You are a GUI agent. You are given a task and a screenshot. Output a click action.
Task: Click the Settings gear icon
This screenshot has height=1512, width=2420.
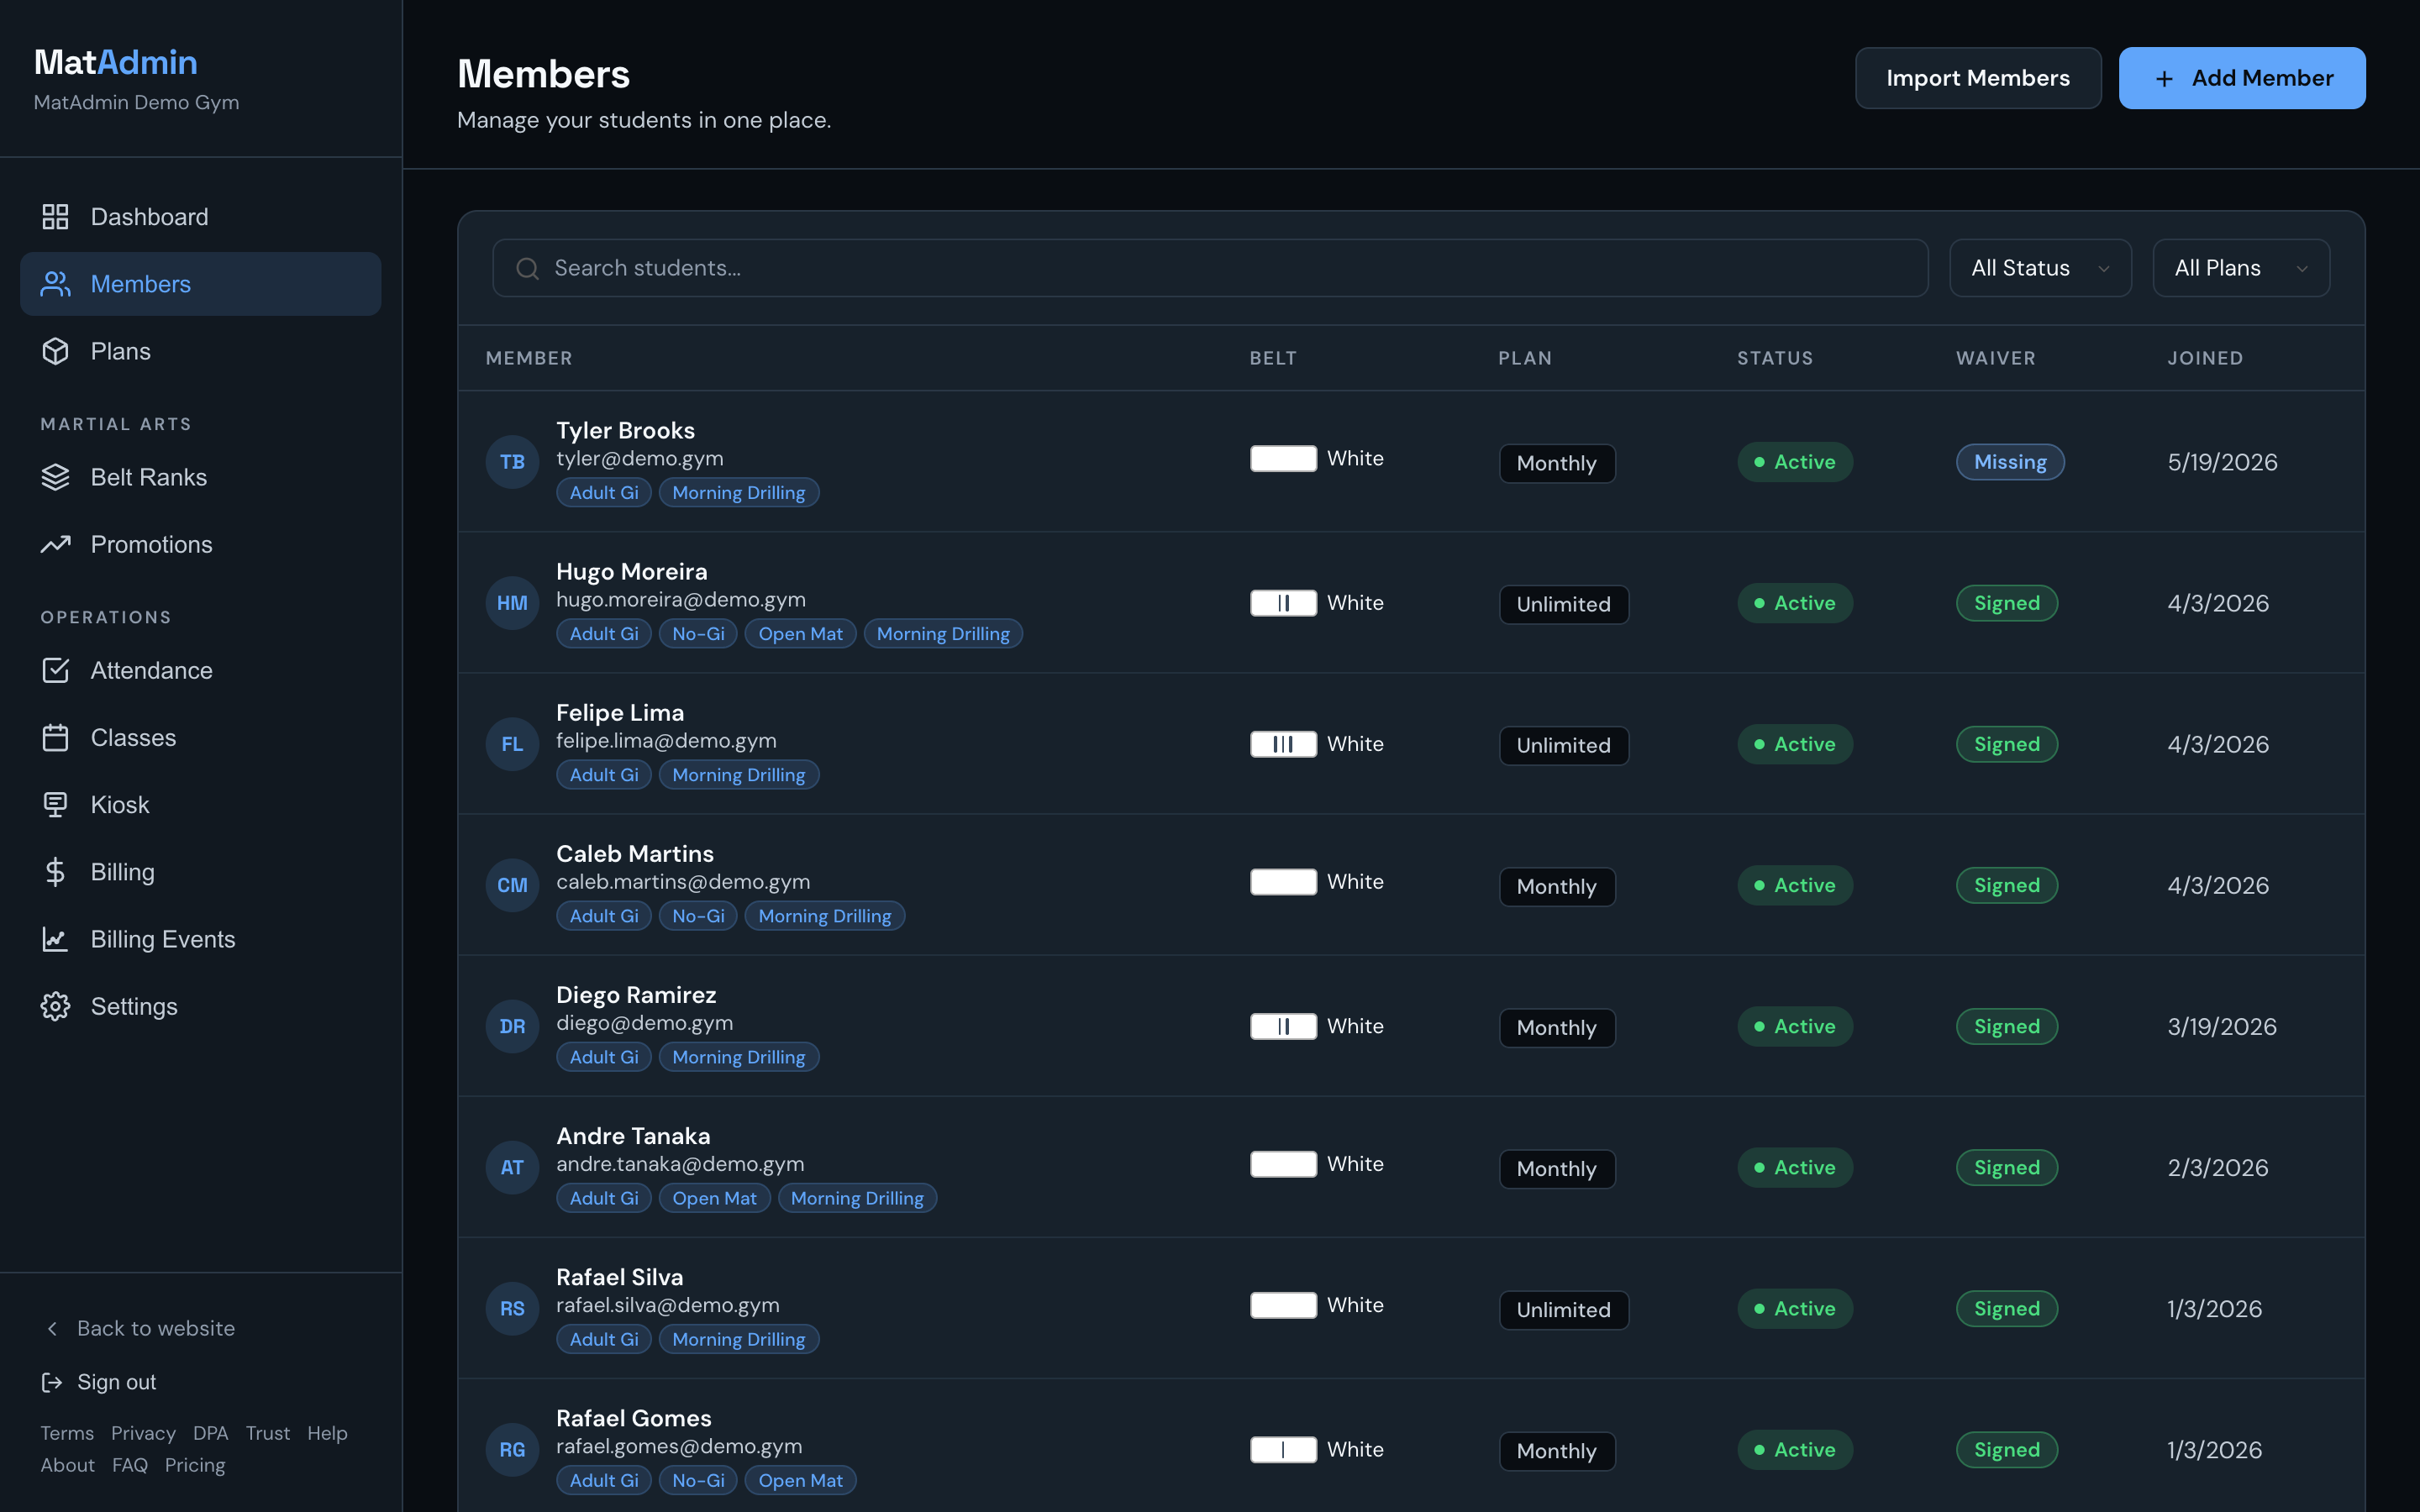(x=55, y=1006)
